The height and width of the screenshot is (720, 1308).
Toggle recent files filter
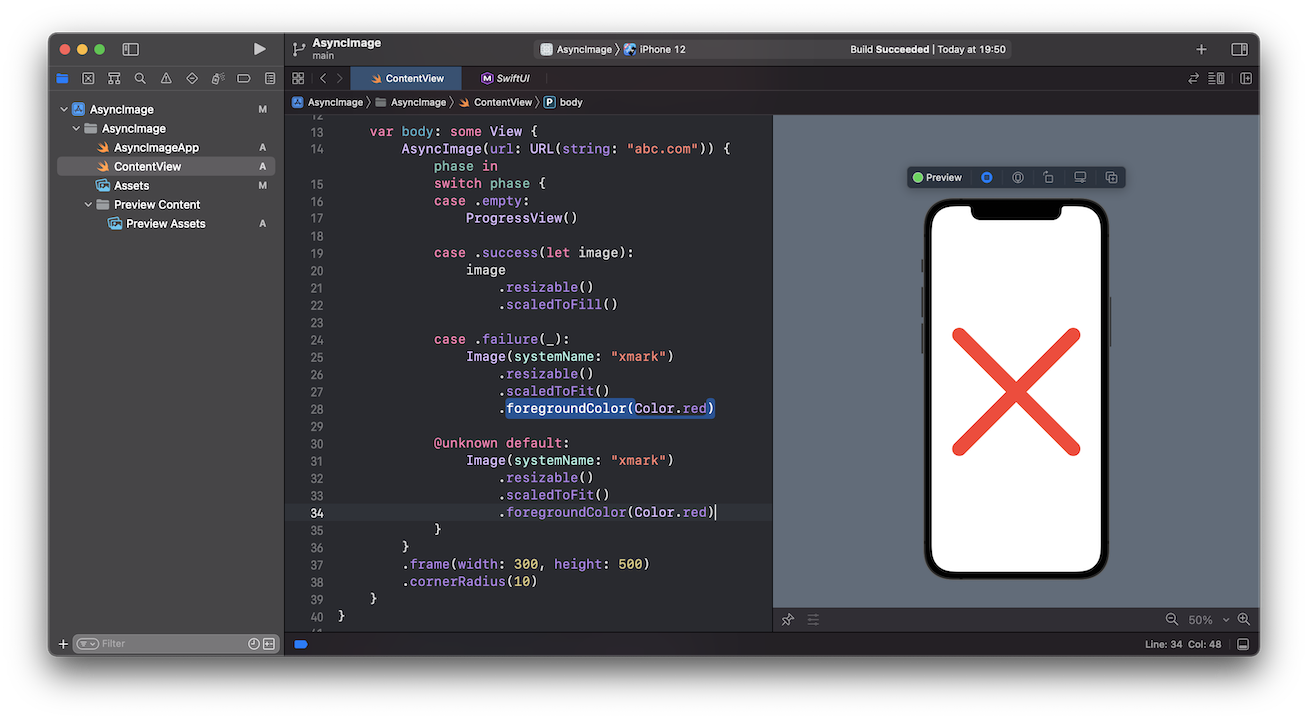254,644
